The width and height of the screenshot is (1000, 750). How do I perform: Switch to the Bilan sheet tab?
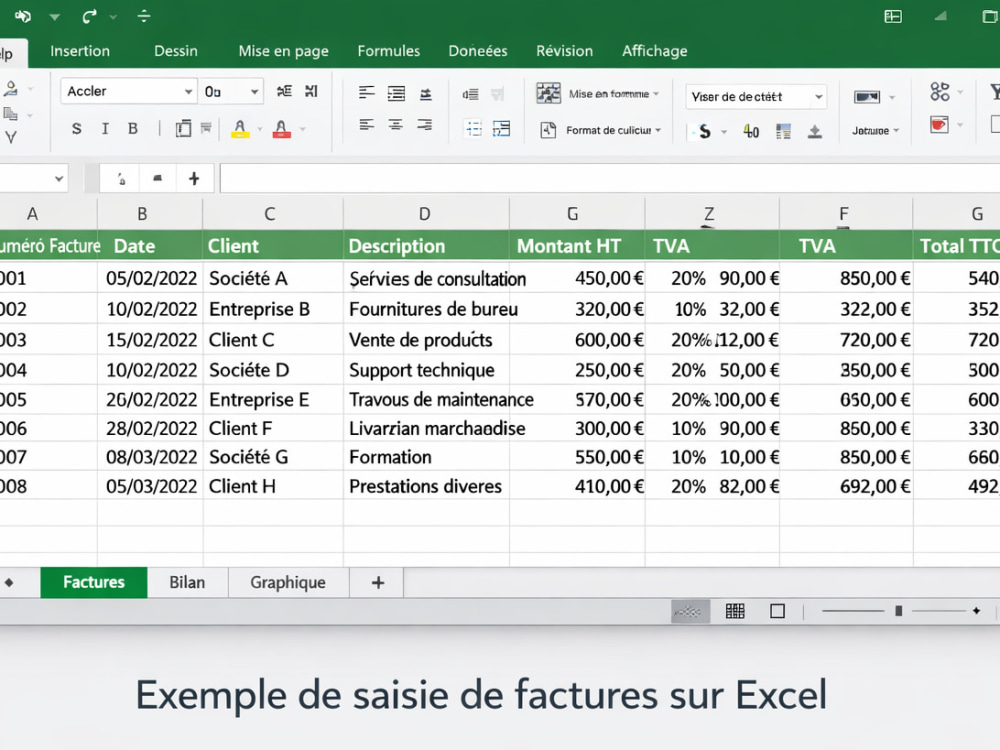[188, 582]
